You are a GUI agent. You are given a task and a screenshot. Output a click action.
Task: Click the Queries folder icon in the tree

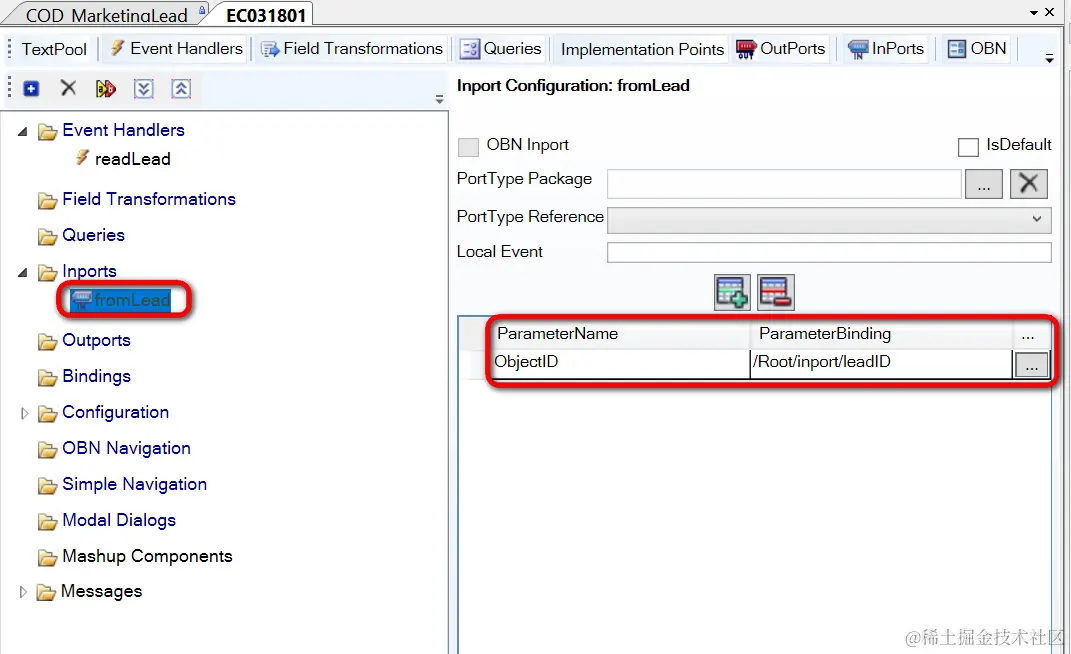pyautogui.click(x=47, y=236)
